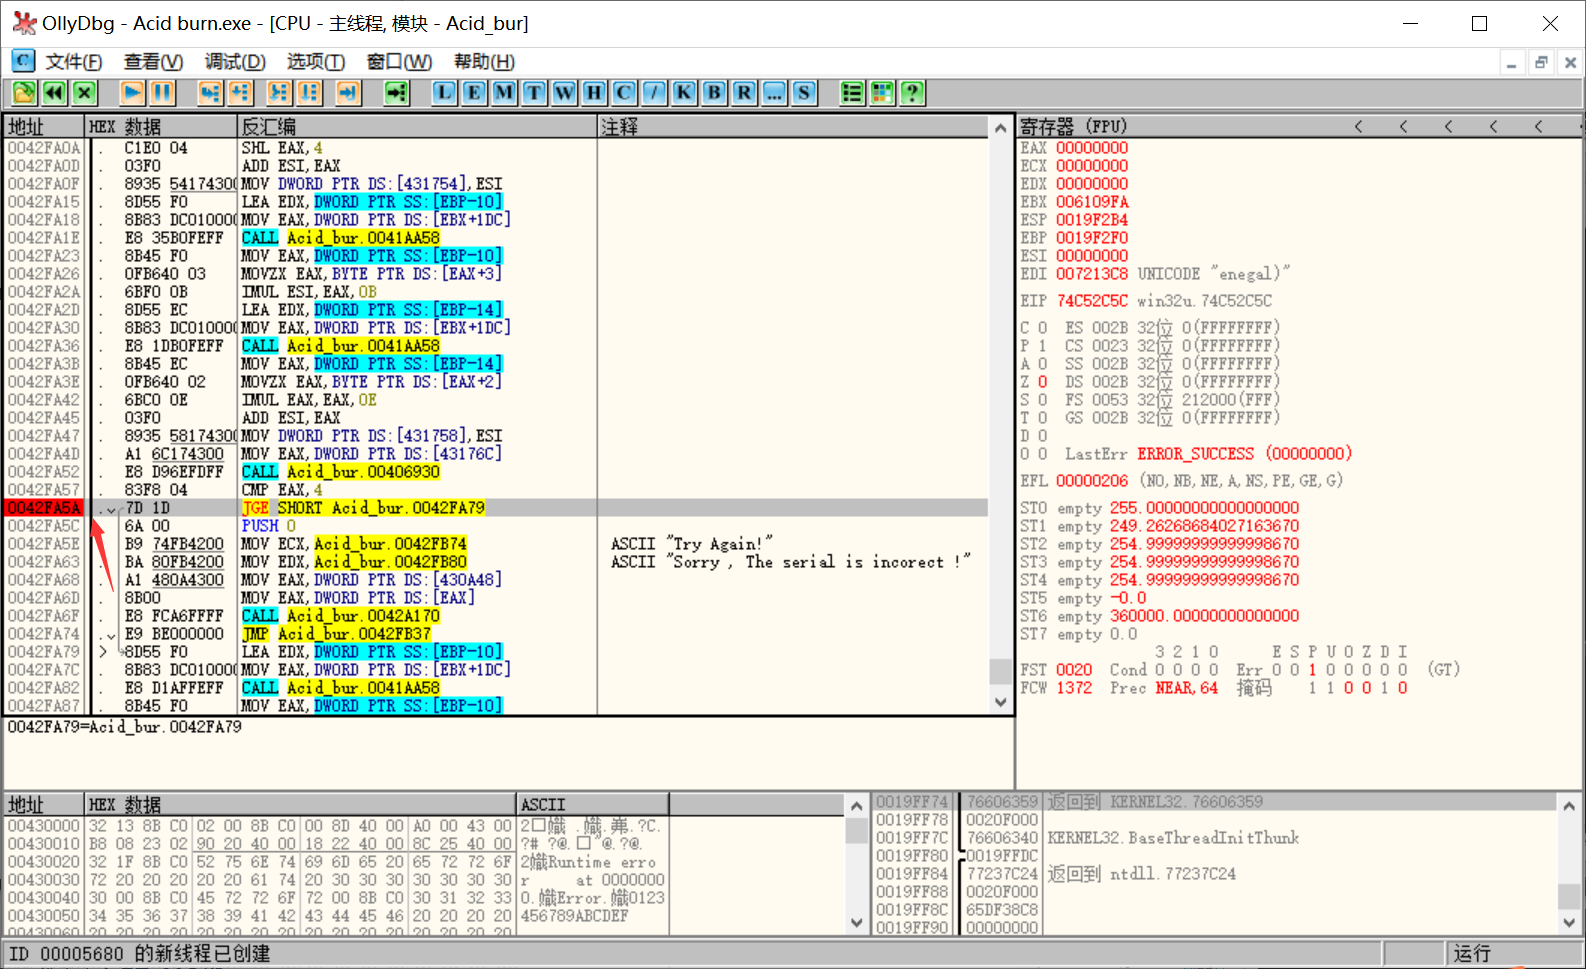This screenshot has width=1586, height=969.
Task: Click the Trace Into toolbar icon
Action: [279, 93]
